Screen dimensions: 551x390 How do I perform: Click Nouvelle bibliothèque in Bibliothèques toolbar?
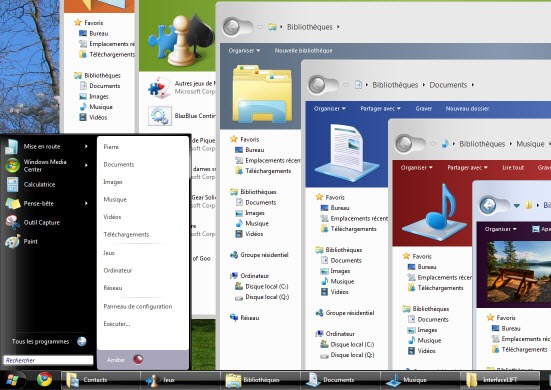coord(304,51)
